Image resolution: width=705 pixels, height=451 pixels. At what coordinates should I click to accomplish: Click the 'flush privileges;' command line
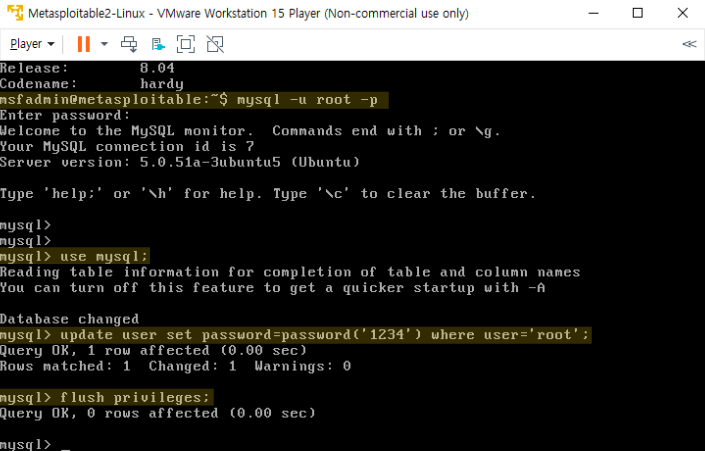click(x=107, y=397)
